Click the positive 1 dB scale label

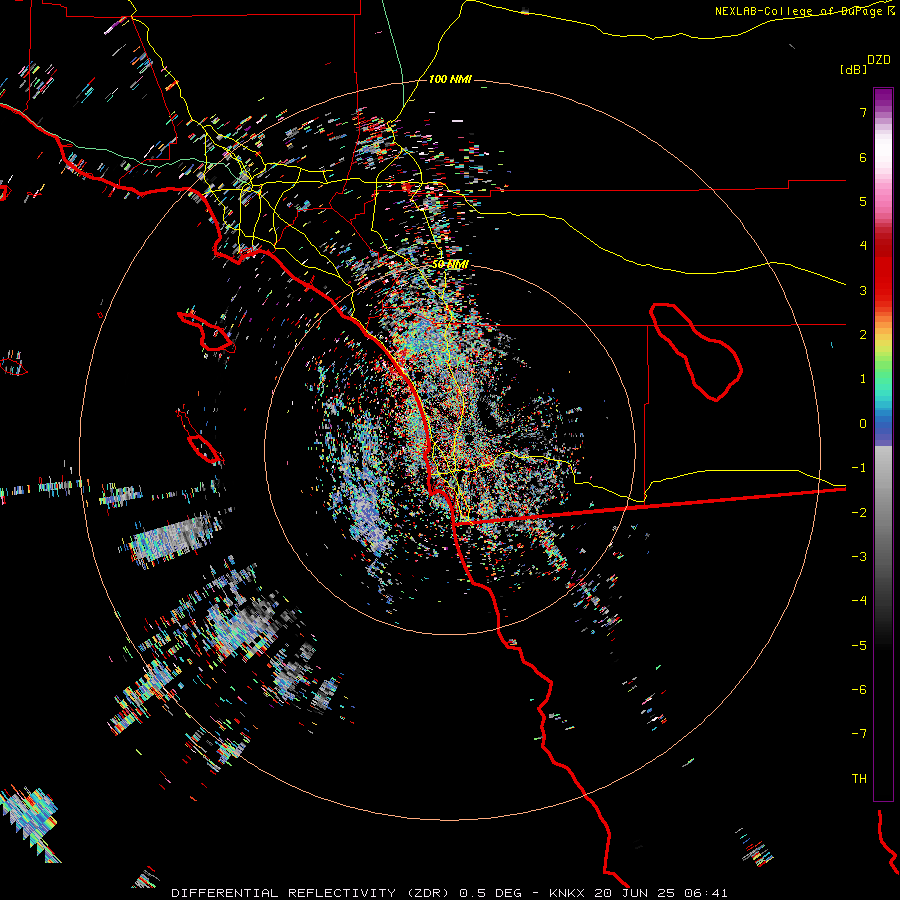coord(863,379)
